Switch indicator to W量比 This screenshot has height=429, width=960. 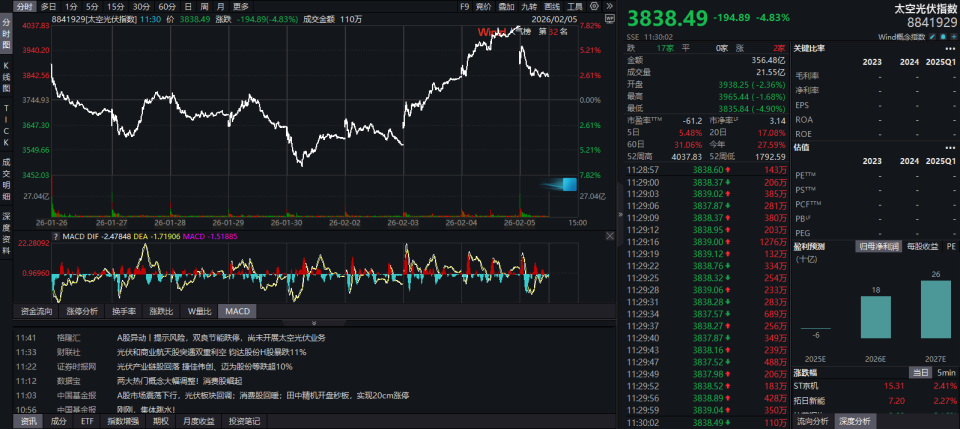tap(200, 311)
